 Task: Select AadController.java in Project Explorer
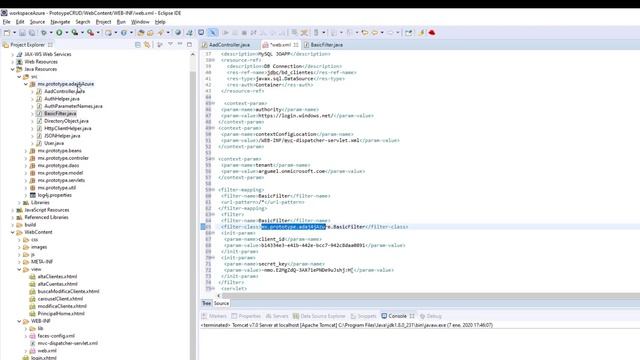coord(64,91)
